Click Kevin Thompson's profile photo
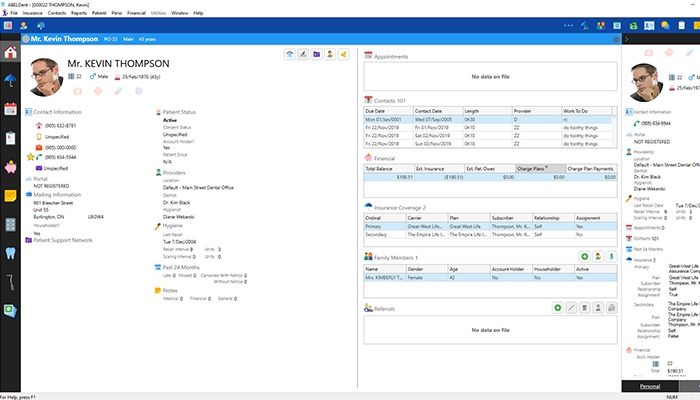The image size is (700, 400). click(x=46, y=75)
